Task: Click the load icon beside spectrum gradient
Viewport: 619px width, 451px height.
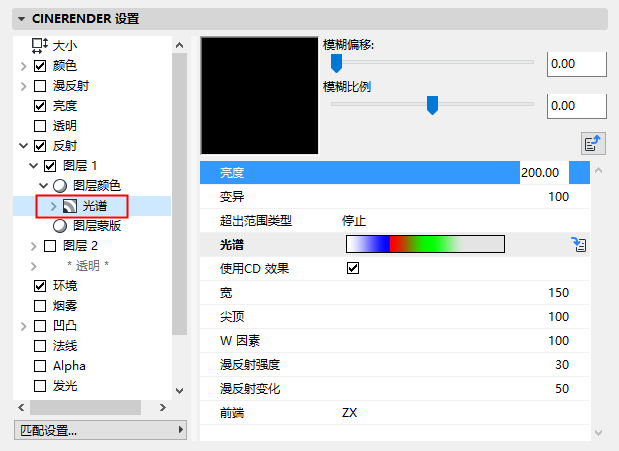Action: (579, 244)
